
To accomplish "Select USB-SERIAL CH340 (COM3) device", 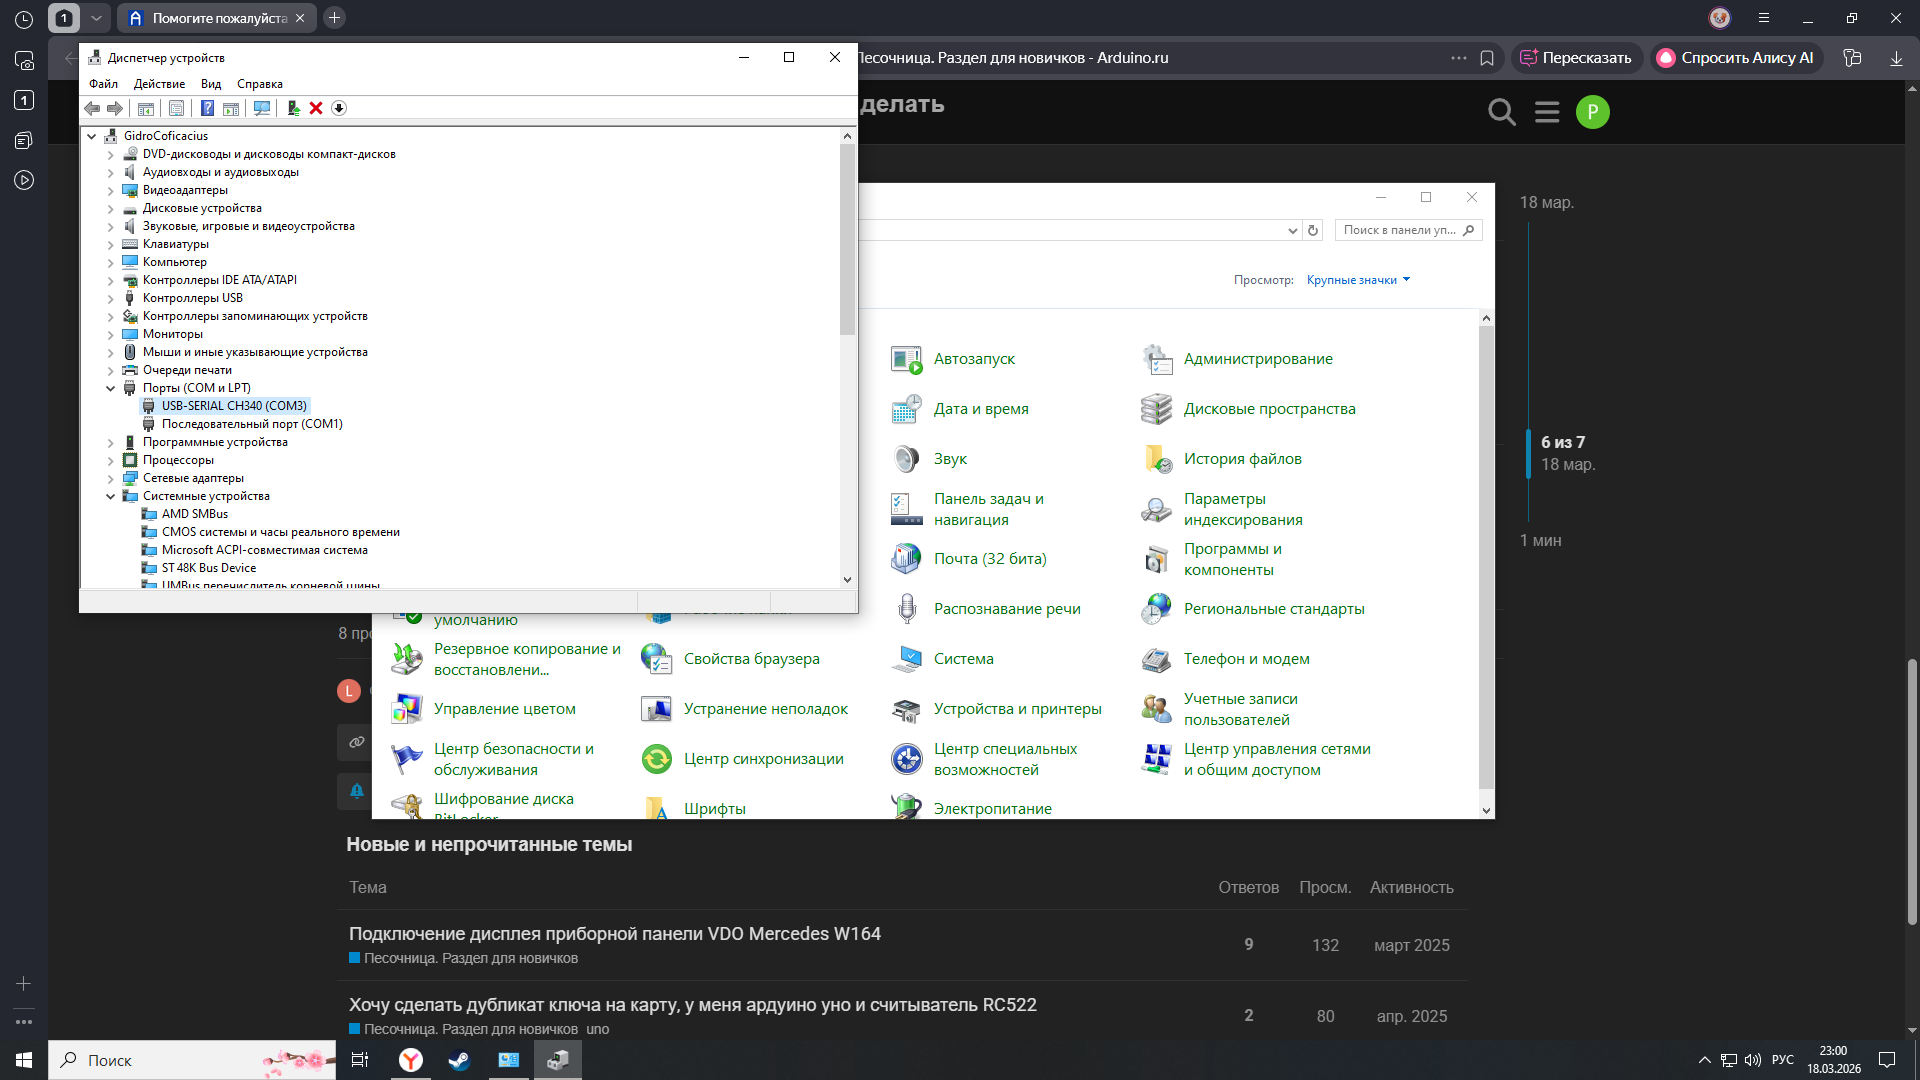I will coord(234,406).
